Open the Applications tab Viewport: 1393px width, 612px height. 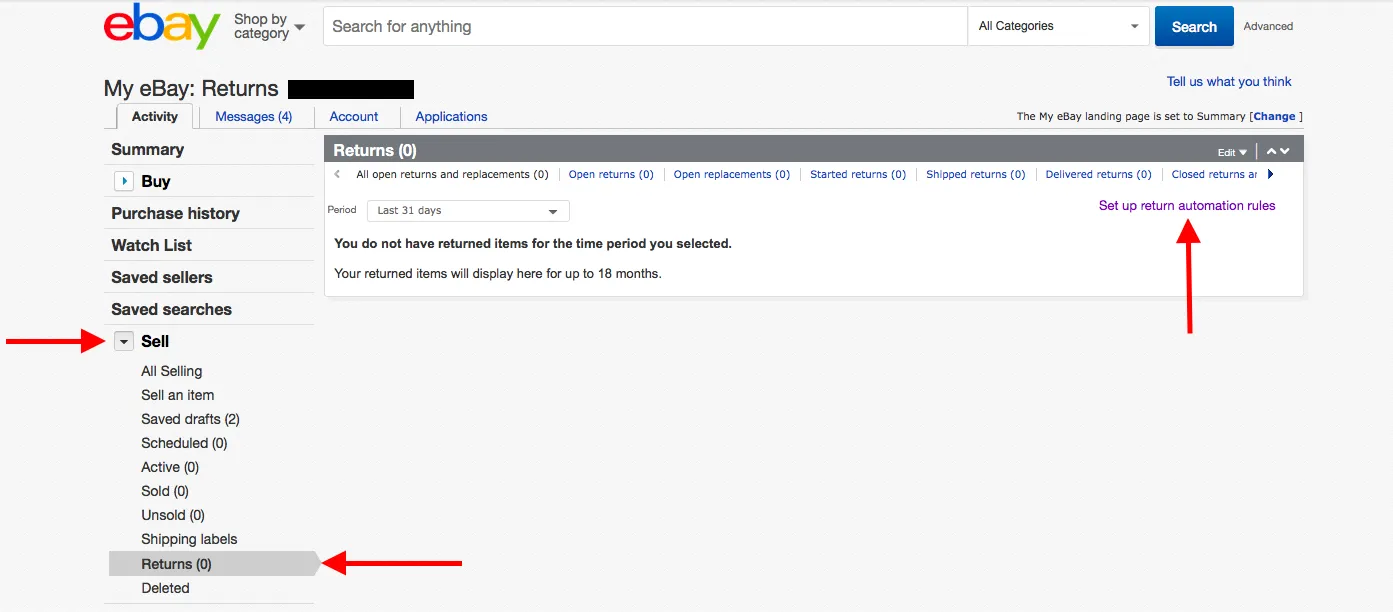point(451,117)
